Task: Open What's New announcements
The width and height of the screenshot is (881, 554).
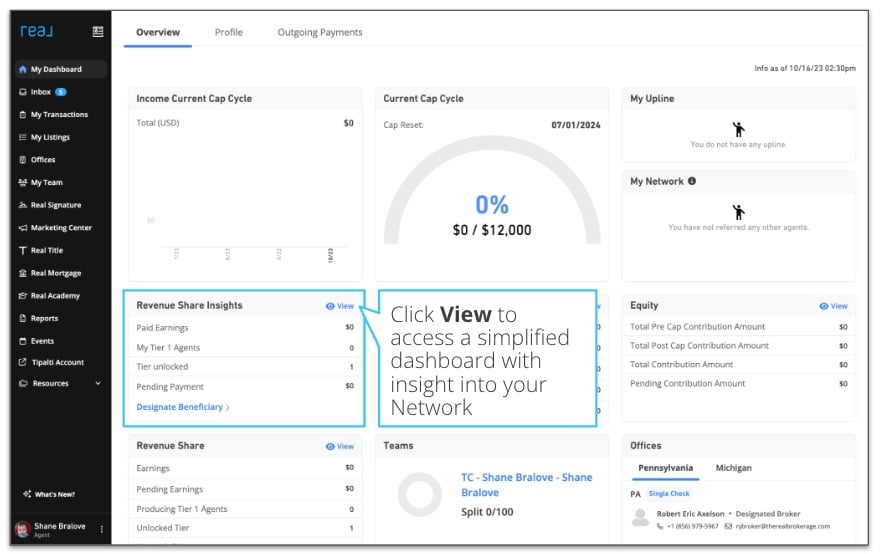Action: (54, 494)
